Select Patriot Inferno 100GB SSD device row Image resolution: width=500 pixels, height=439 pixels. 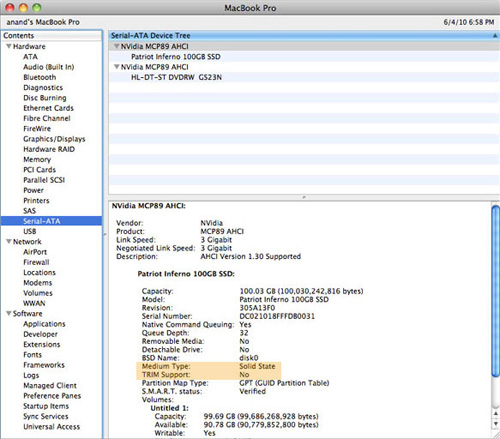(x=304, y=57)
